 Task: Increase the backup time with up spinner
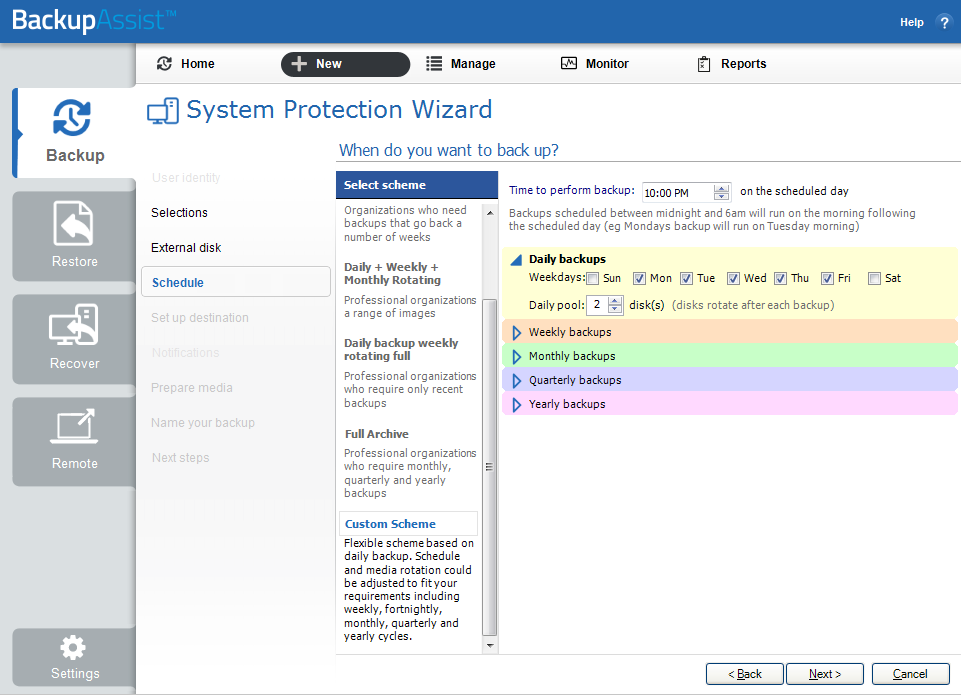[x=721, y=188]
